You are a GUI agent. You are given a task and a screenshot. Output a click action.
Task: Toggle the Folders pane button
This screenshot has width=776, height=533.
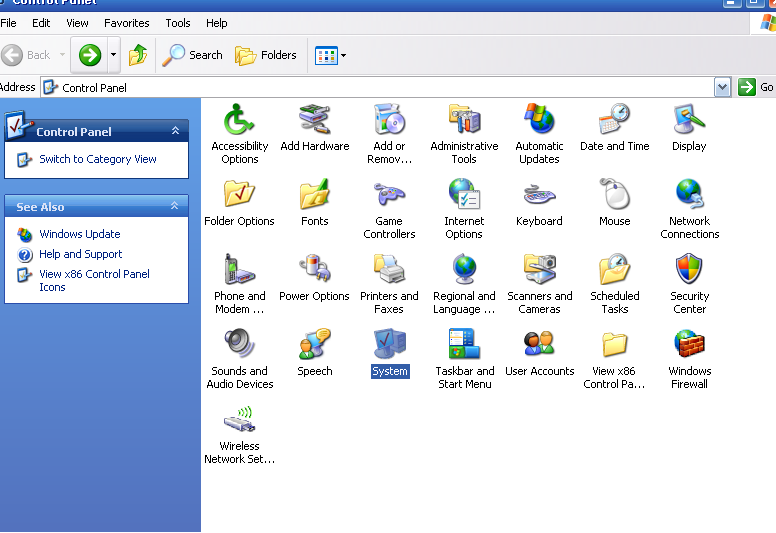(266, 55)
